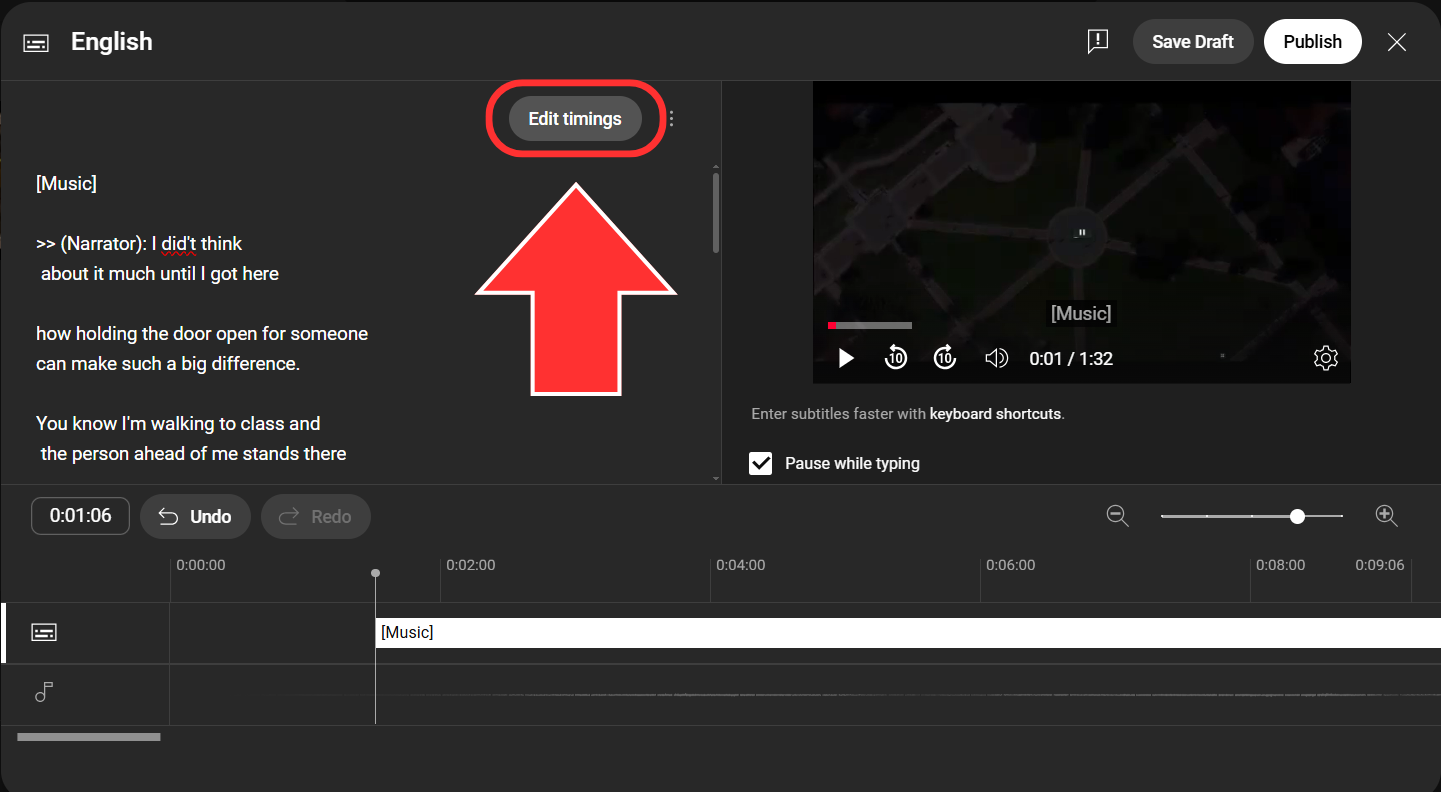The image size is (1441, 792).
Task: Open the three-dot options menu
Action: click(x=671, y=119)
